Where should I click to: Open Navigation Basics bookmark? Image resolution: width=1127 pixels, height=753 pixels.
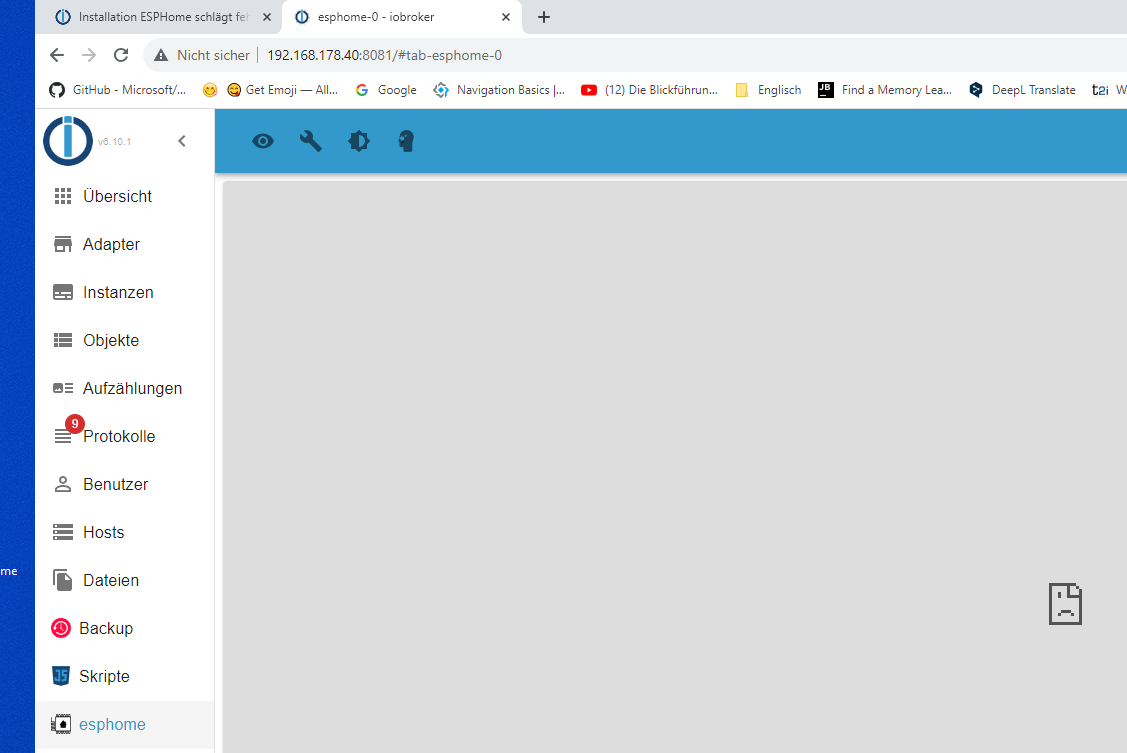pos(499,90)
